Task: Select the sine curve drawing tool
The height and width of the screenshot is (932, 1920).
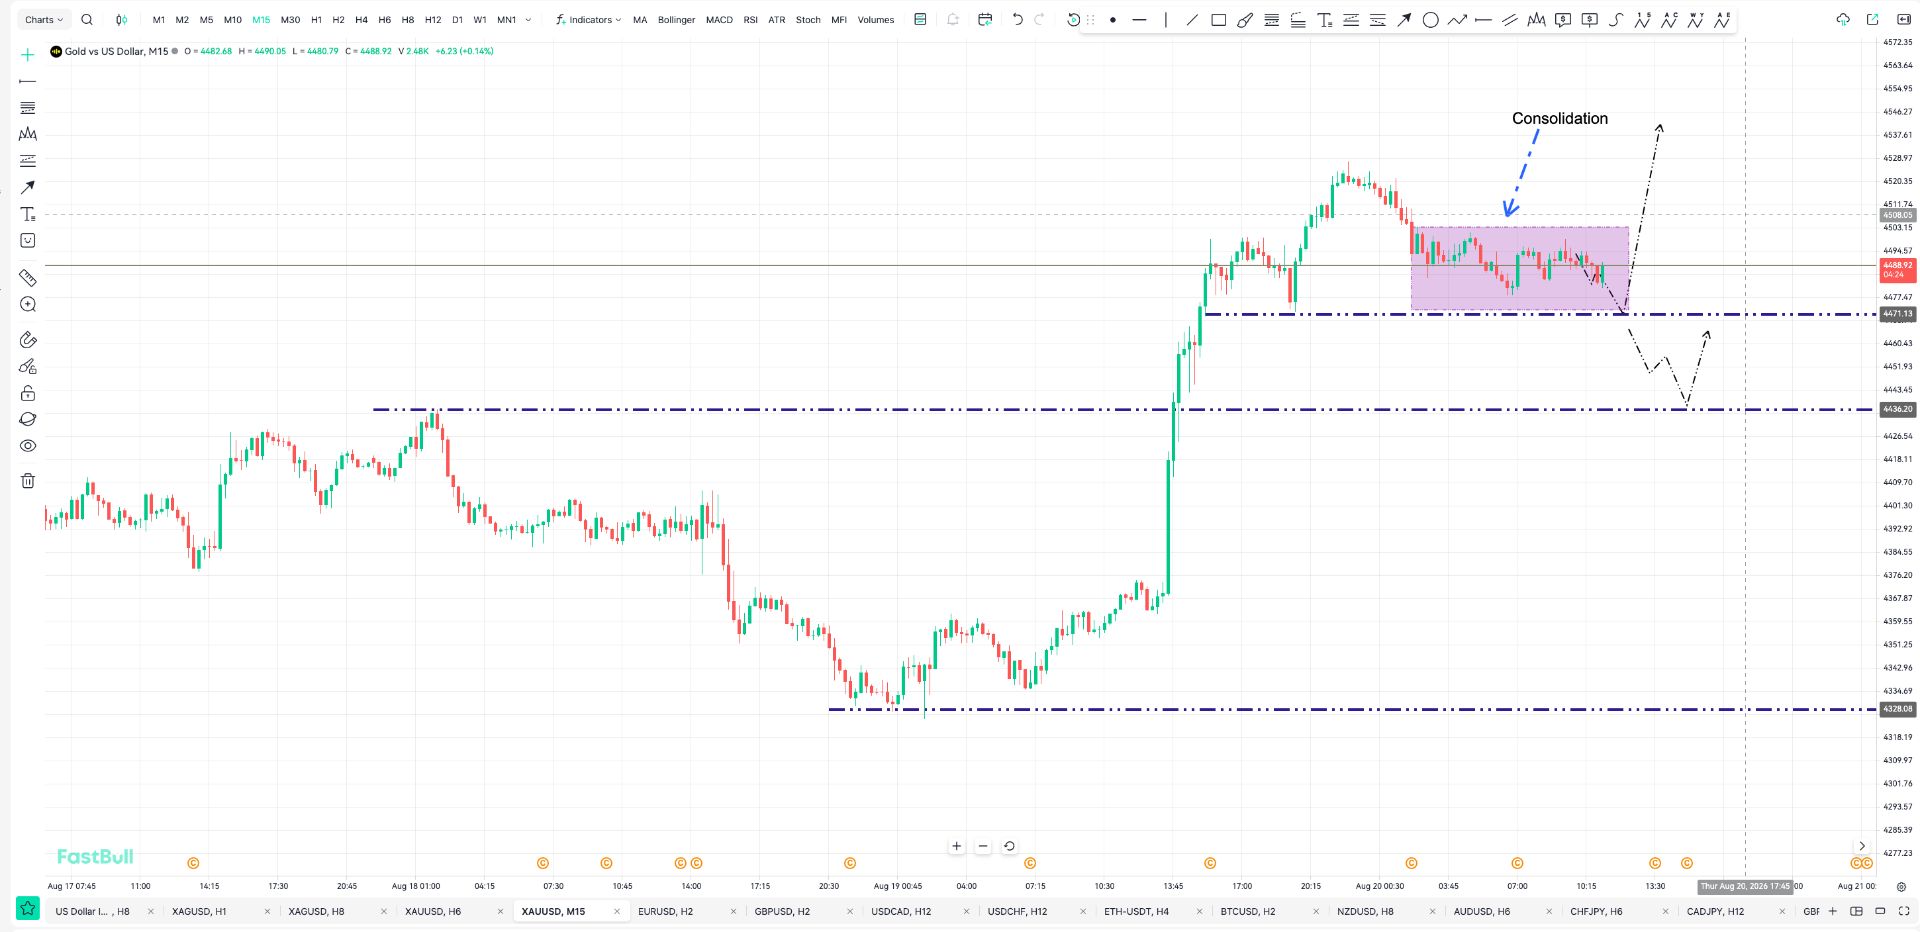Action: pos(1616,20)
